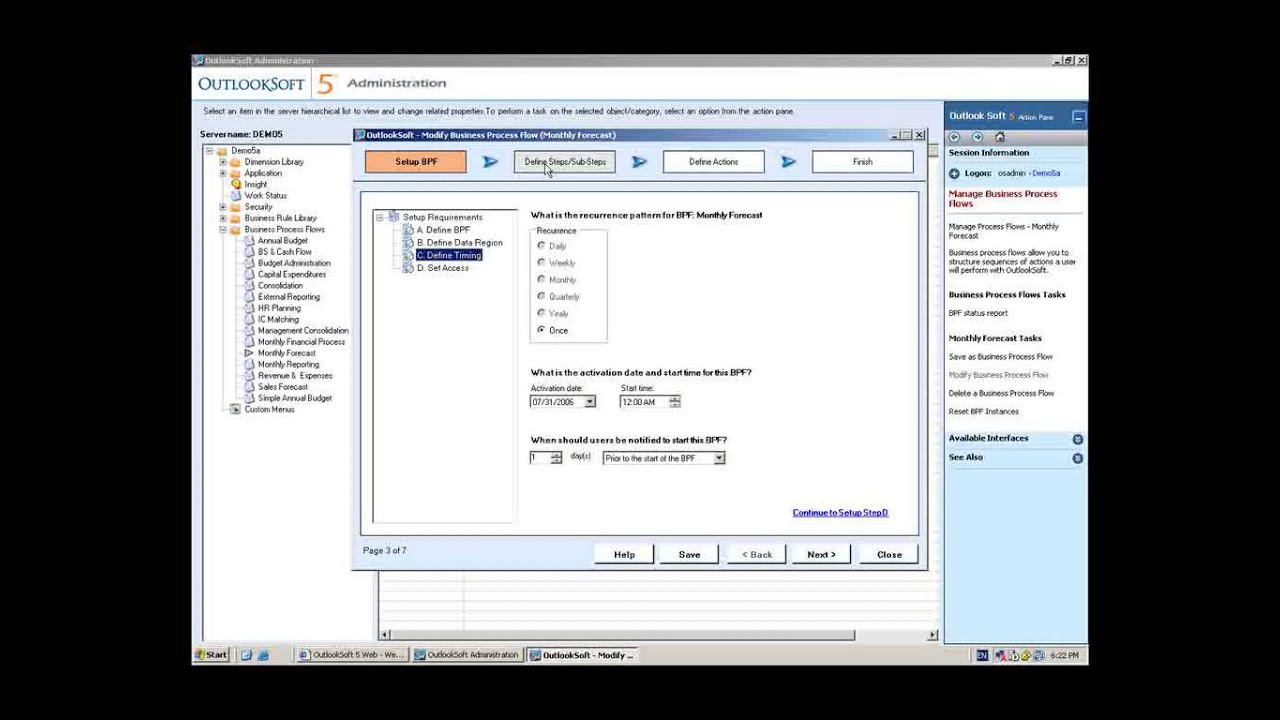1280x720 pixels.
Task: Collapse the Setup Requirements tree node
Action: pyautogui.click(x=379, y=217)
